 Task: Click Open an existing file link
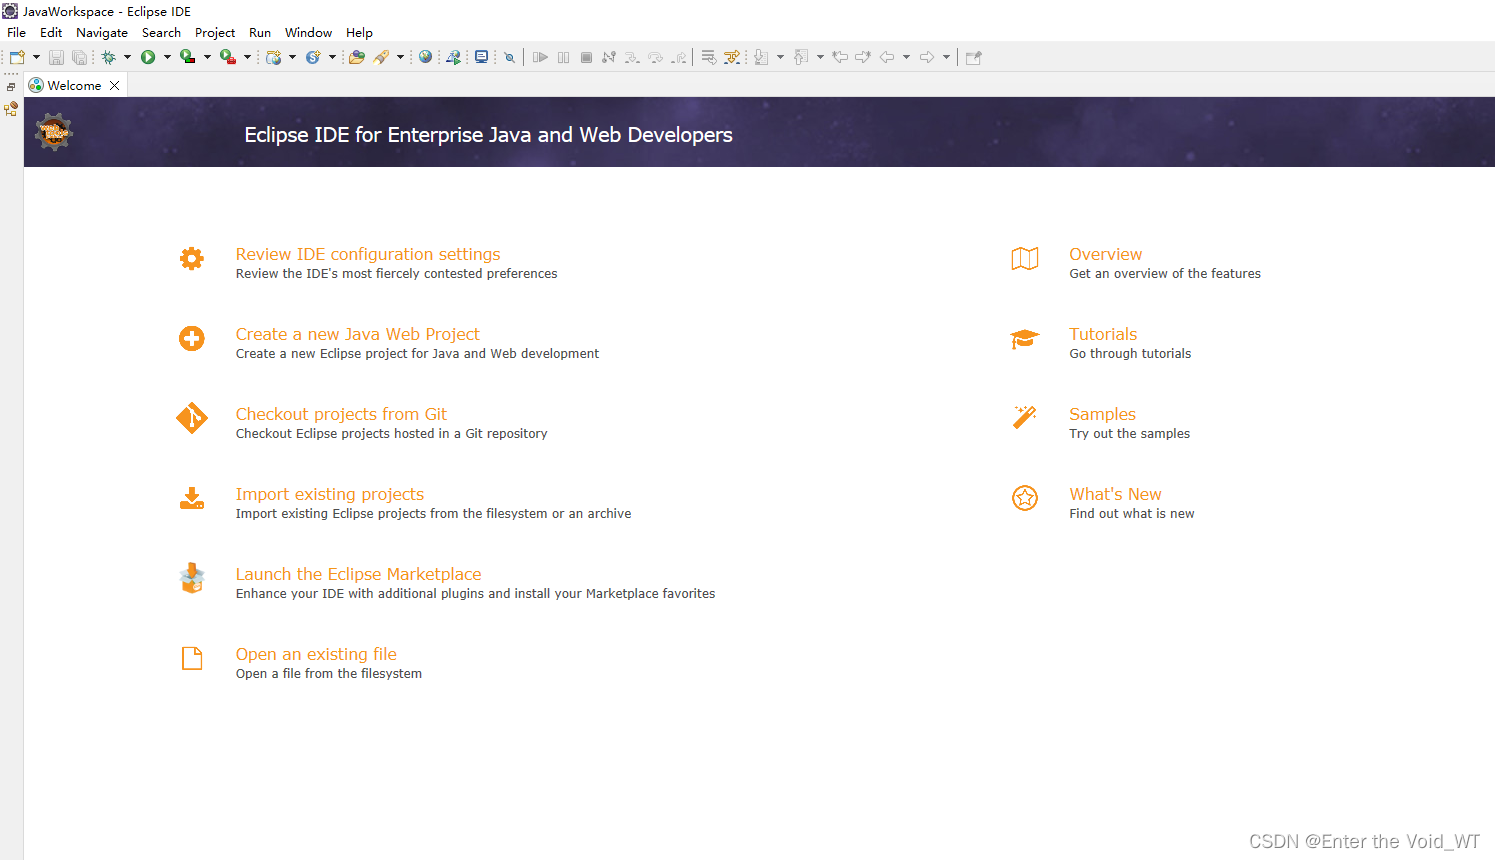pyautogui.click(x=316, y=654)
